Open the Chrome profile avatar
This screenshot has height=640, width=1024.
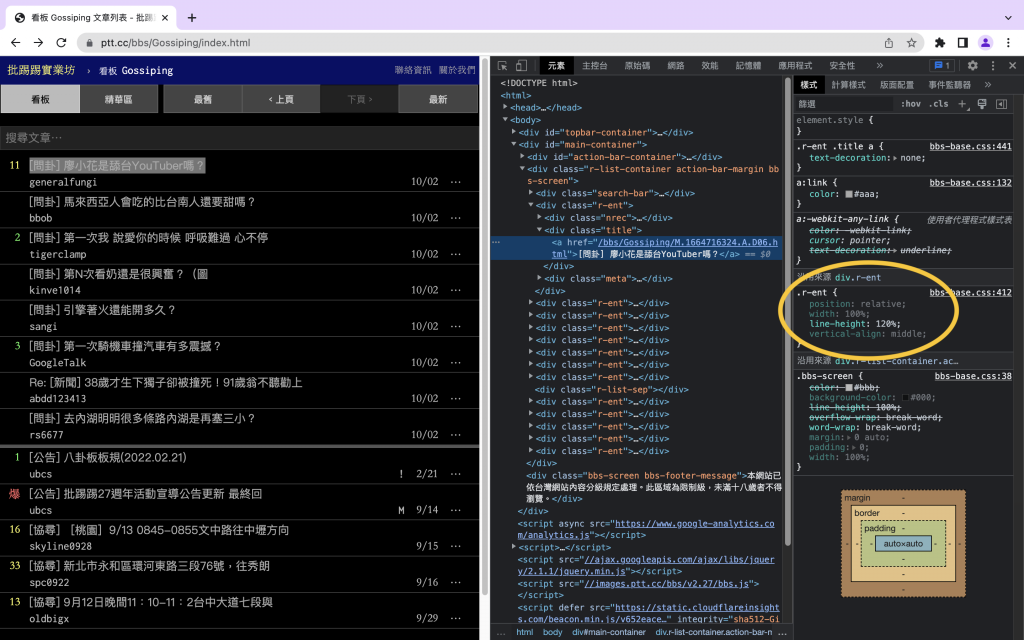pyautogui.click(x=985, y=42)
